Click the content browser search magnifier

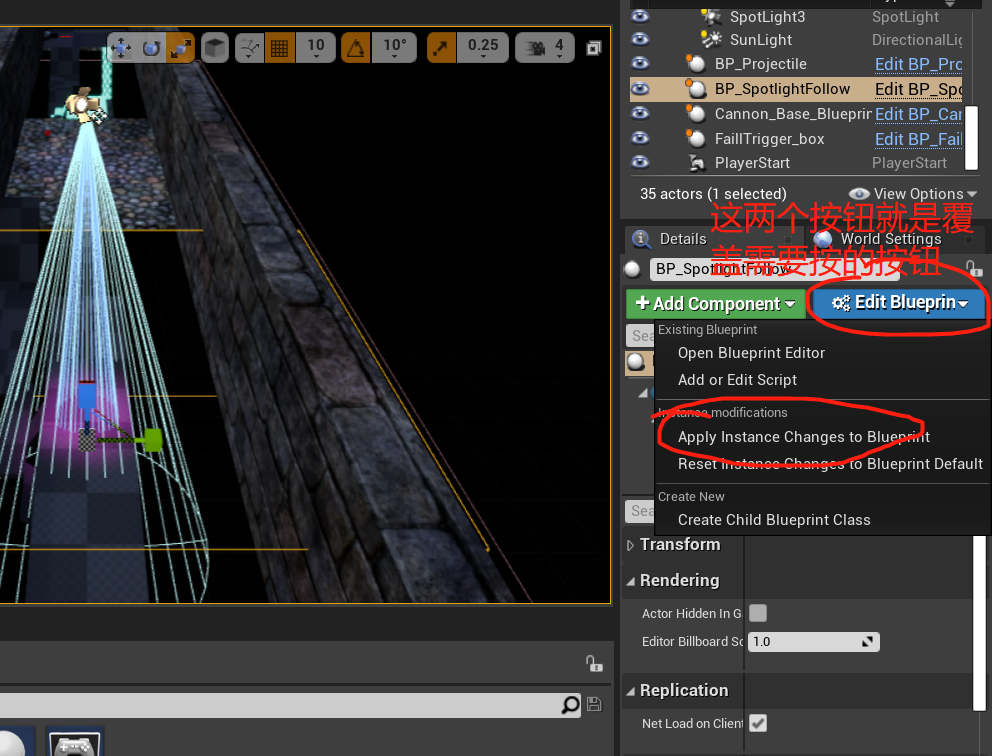570,704
